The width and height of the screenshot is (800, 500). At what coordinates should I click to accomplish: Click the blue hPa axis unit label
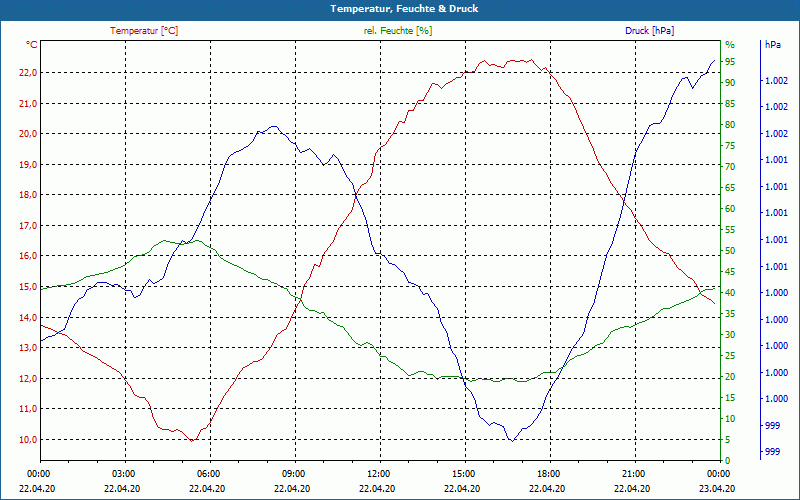pos(772,45)
